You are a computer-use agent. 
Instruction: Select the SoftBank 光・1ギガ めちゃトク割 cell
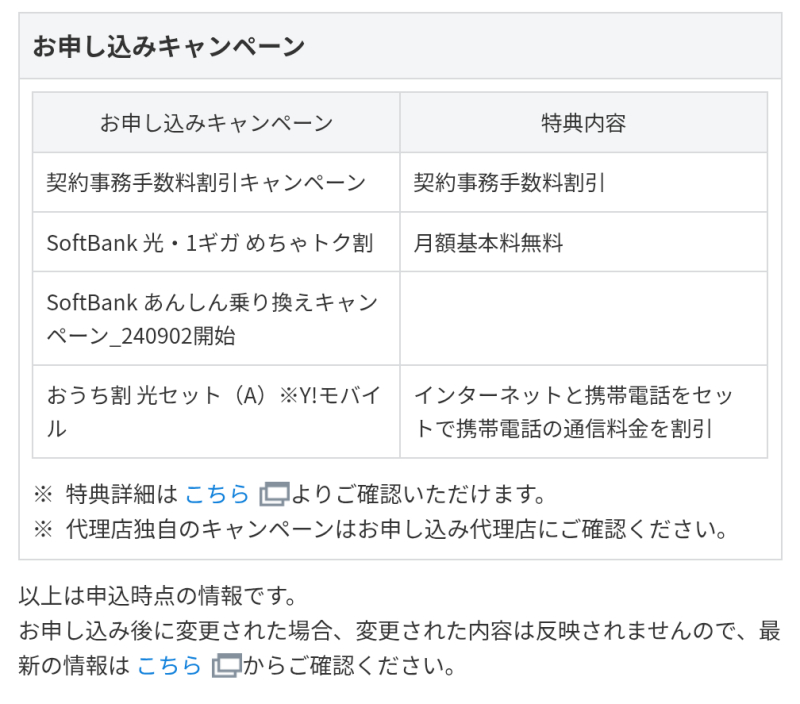(x=210, y=243)
